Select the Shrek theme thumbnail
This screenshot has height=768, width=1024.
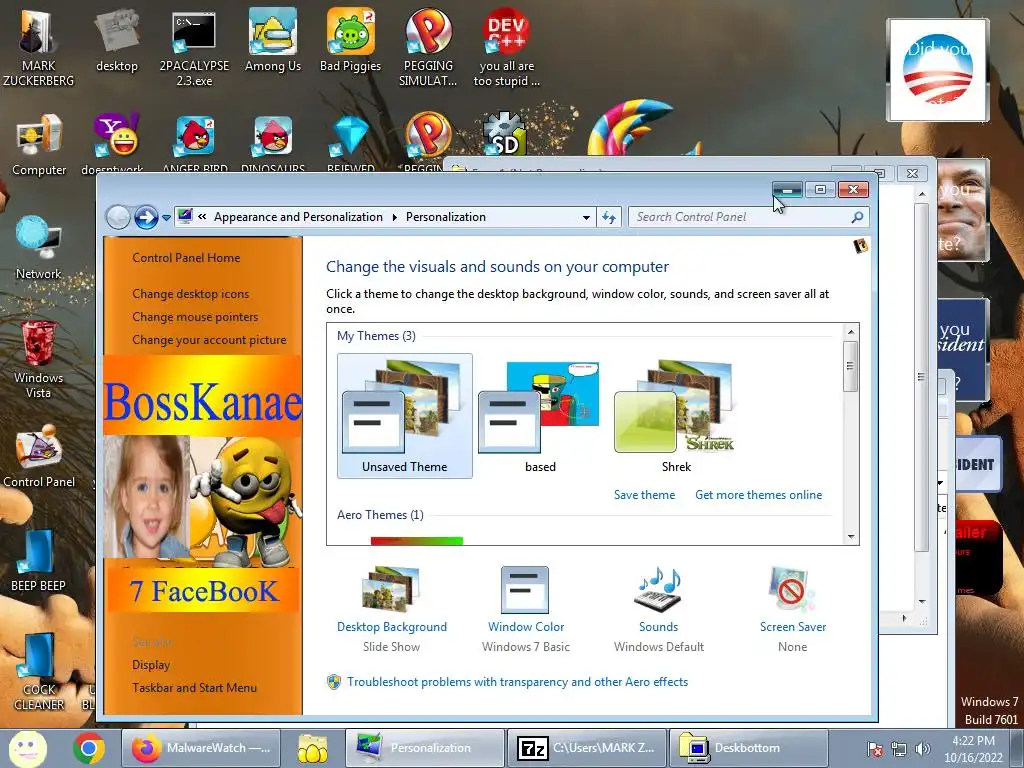(x=676, y=416)
